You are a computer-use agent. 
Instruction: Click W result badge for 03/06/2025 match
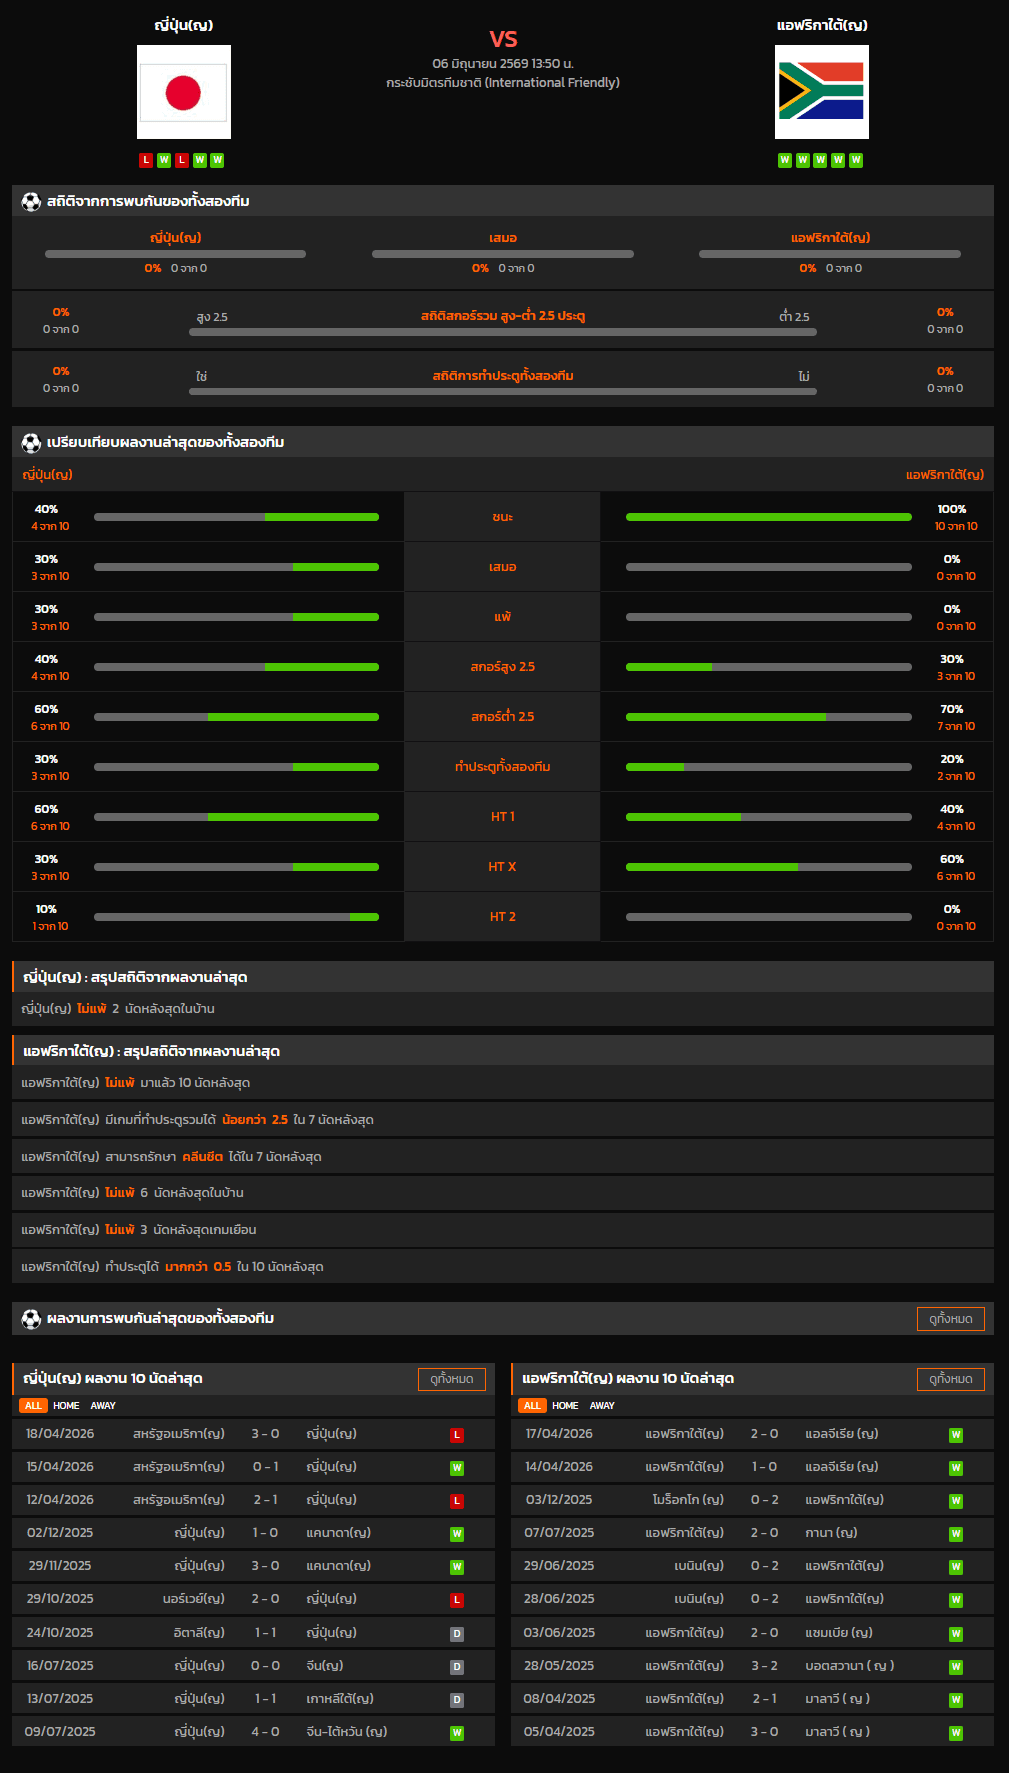(956, 1634)
